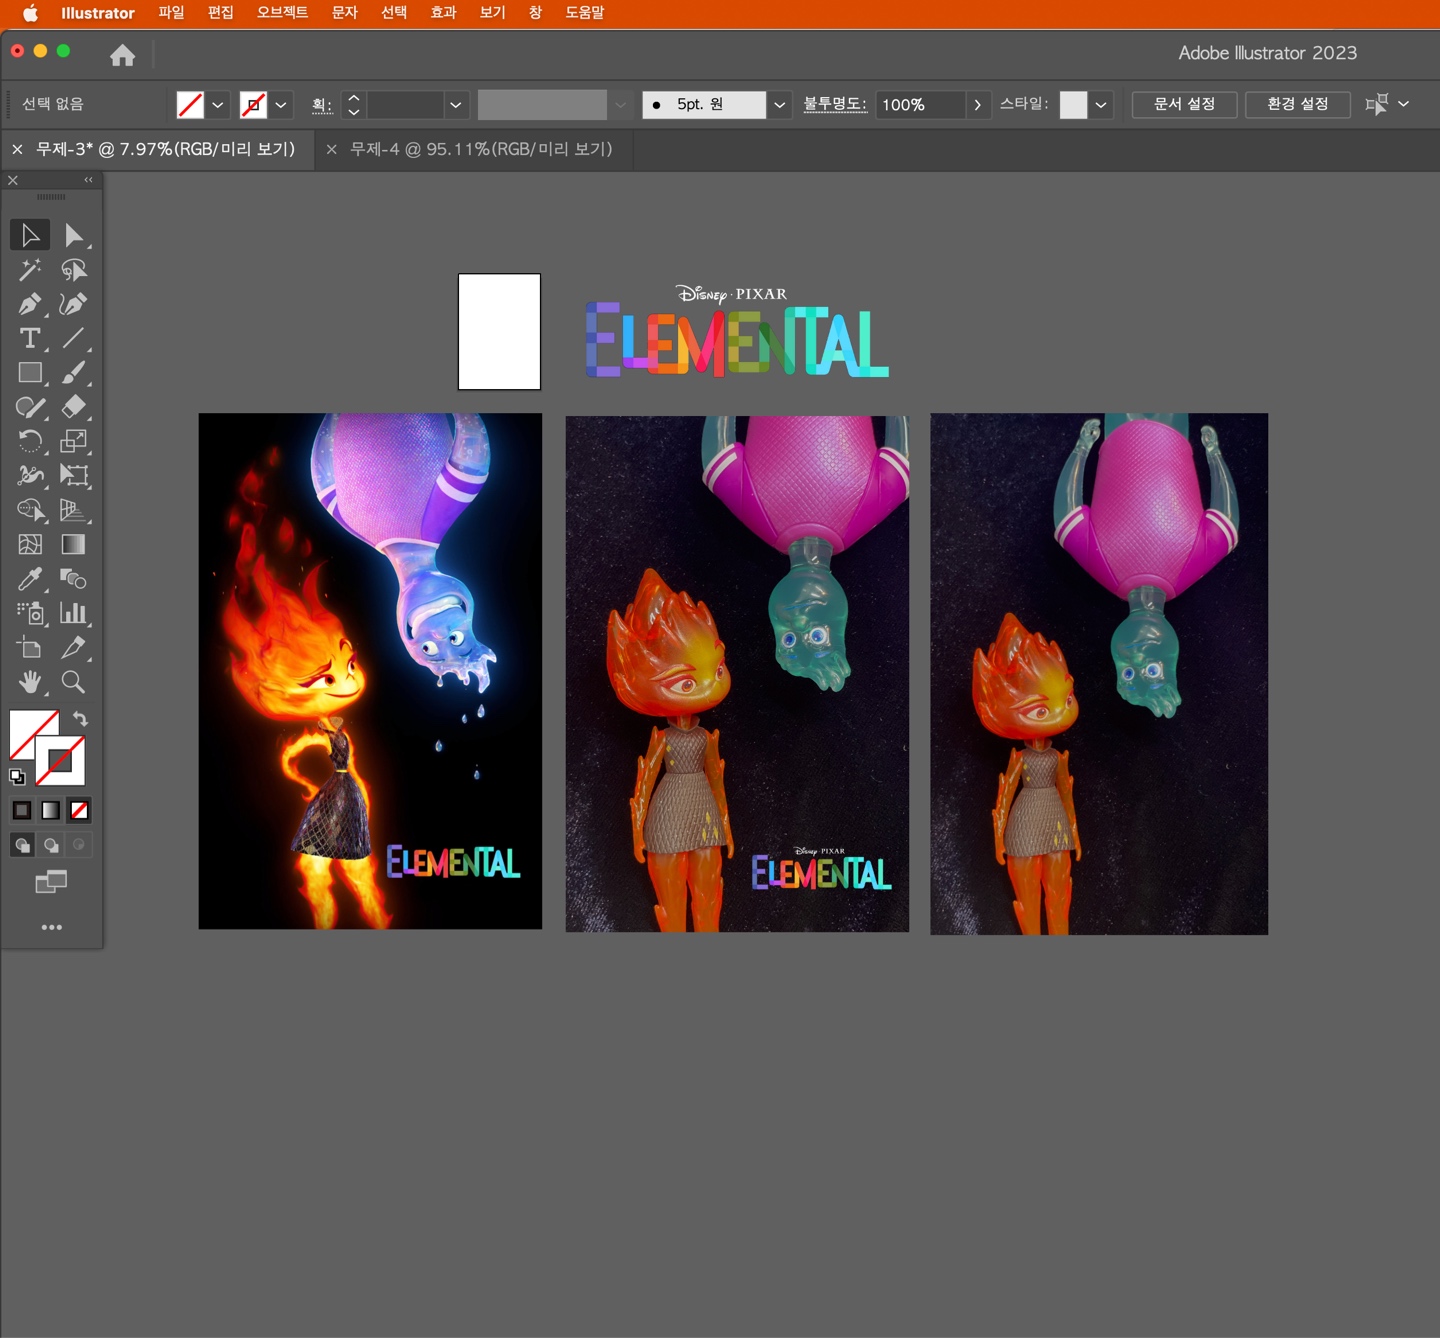
Task: Pick the Shaper tool
Action: click(30, 407)
